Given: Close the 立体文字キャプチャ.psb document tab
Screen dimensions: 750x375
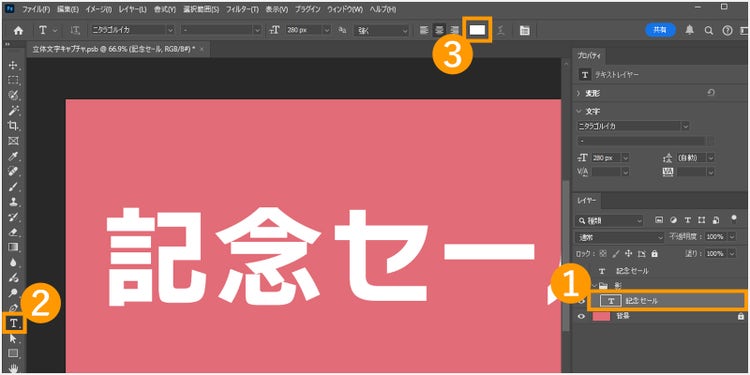Looking at the screenshot, I should pyautogui.click(x=202, y=50).
